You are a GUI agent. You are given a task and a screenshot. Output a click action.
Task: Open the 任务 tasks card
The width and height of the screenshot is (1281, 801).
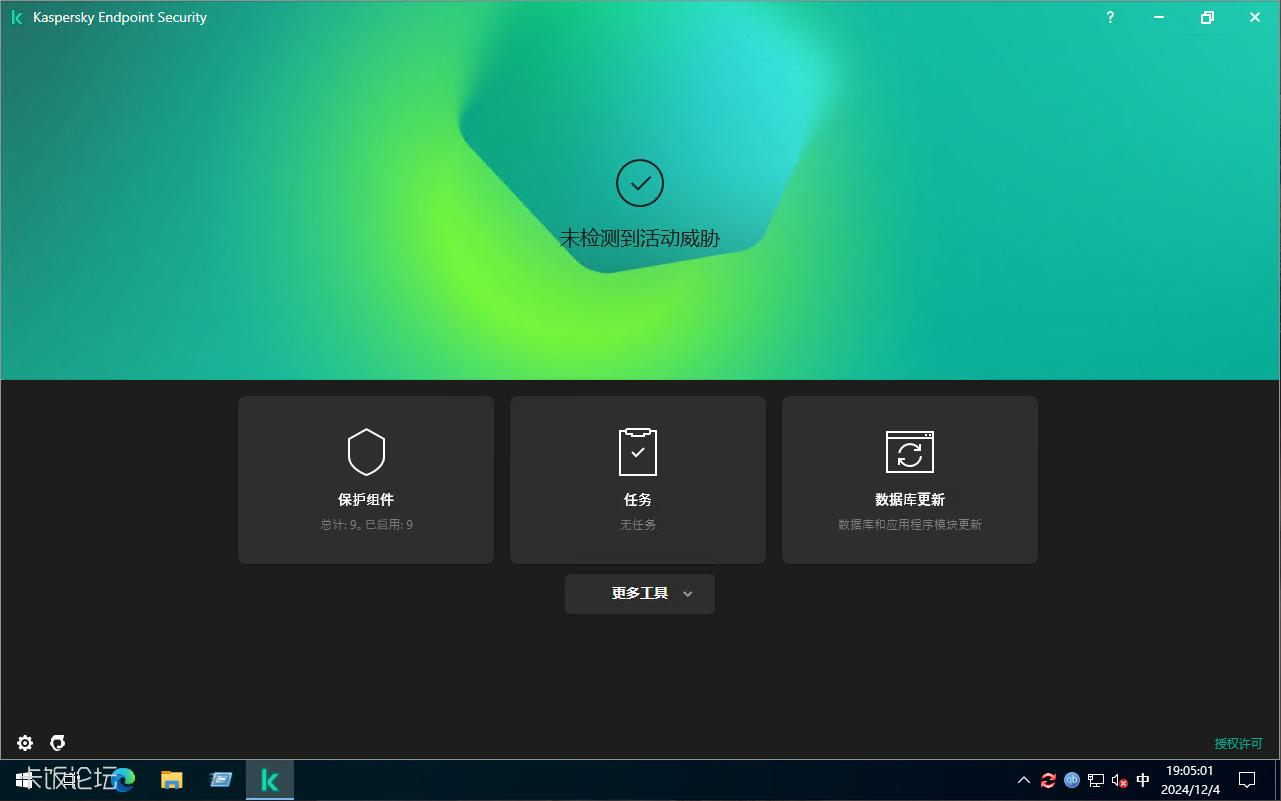coord(638,480)
